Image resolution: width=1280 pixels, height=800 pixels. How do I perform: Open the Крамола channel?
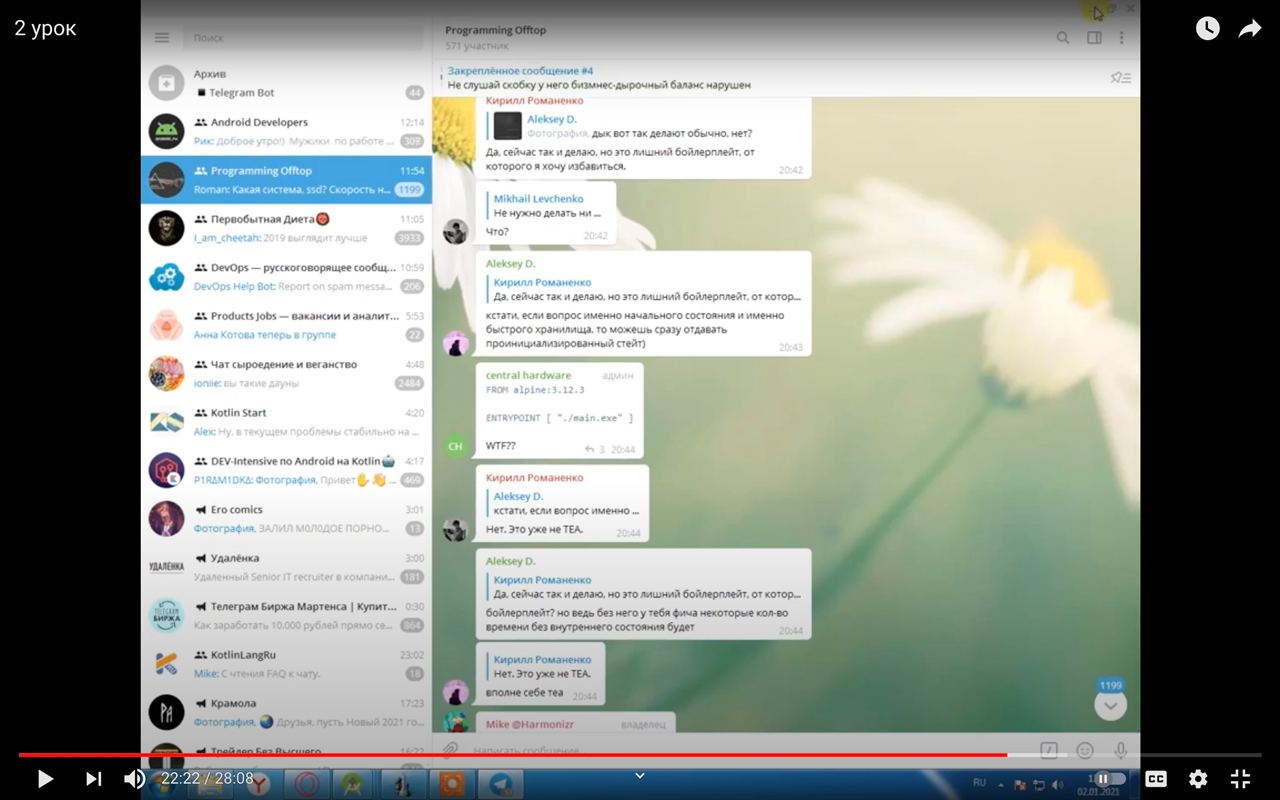click(x=286, y=712)
